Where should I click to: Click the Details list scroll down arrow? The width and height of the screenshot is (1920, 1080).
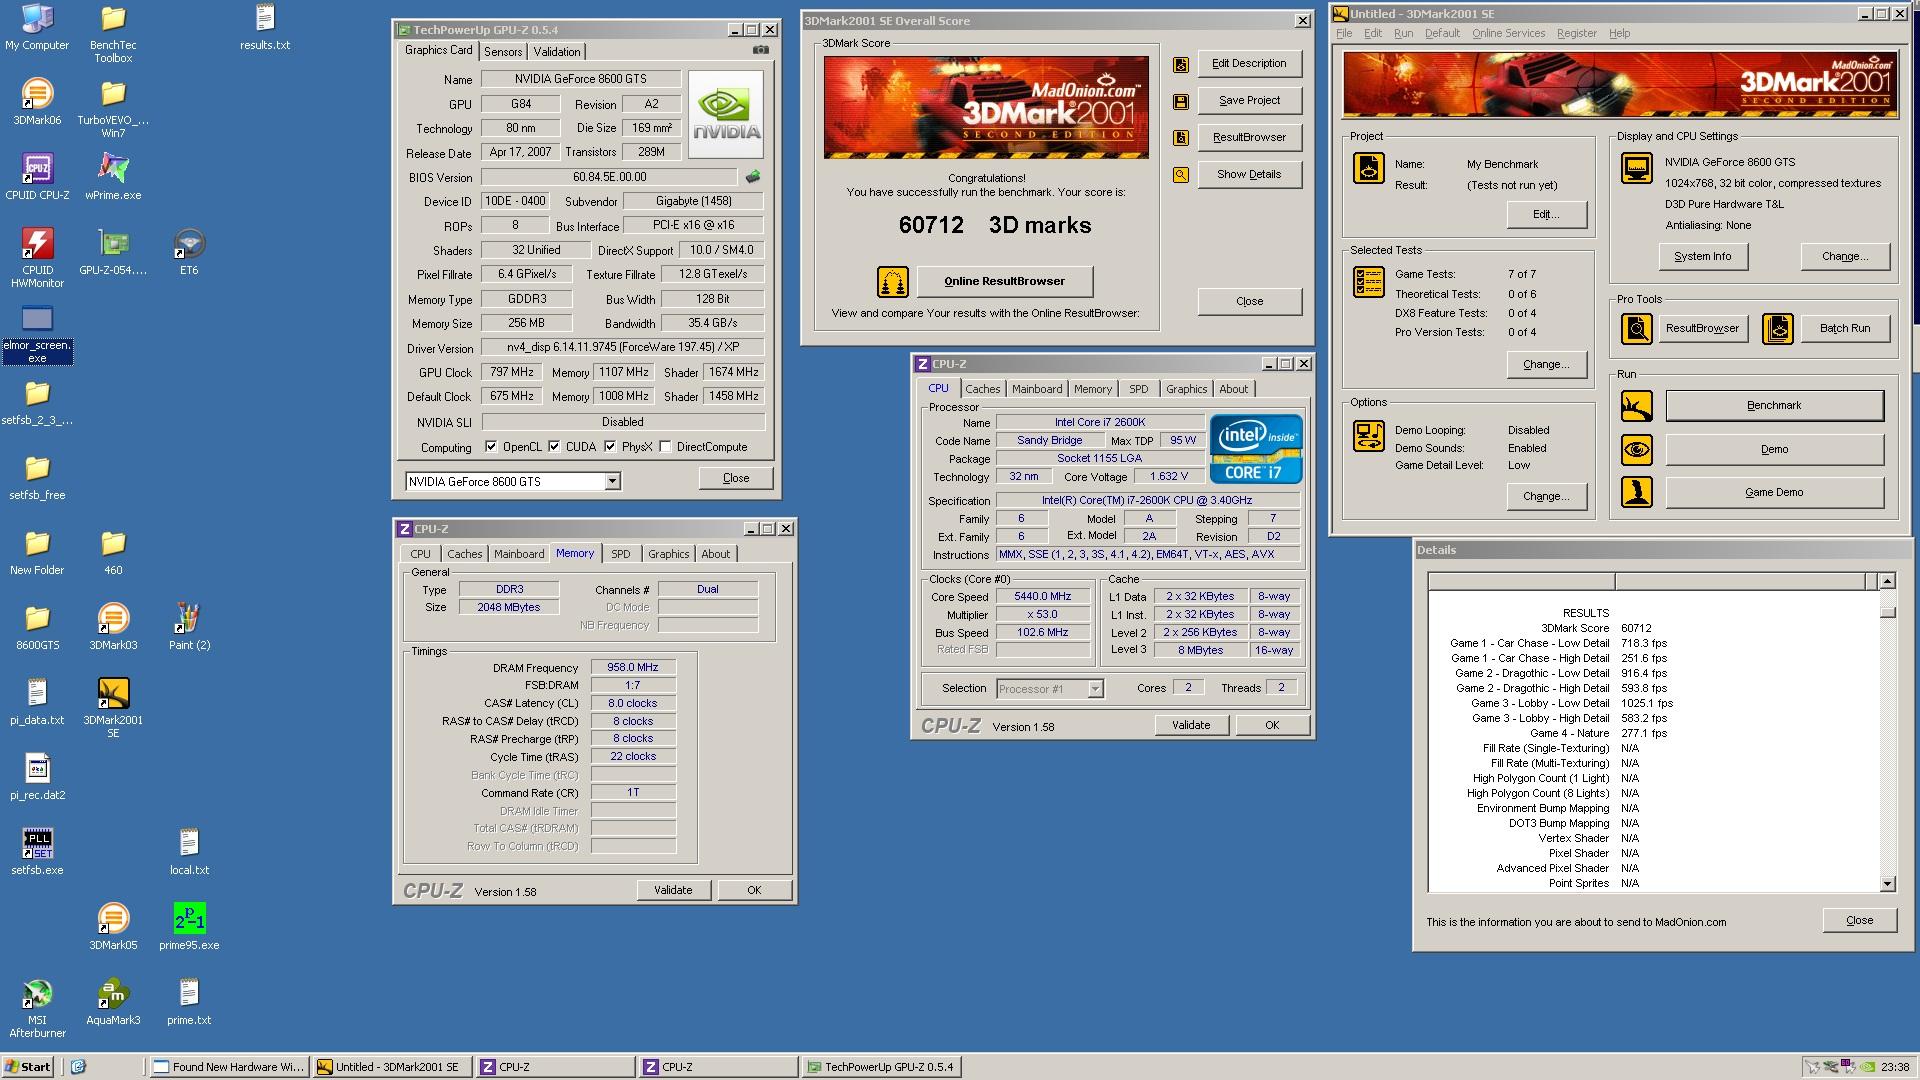[x=1887, y=884]
